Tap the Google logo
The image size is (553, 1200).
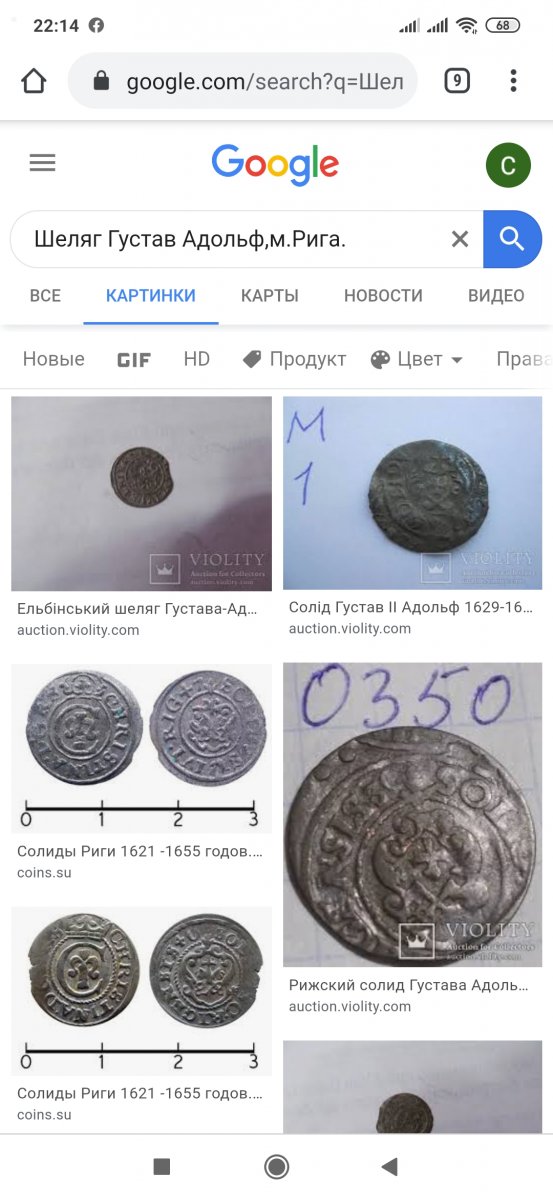tap(275, 165)
